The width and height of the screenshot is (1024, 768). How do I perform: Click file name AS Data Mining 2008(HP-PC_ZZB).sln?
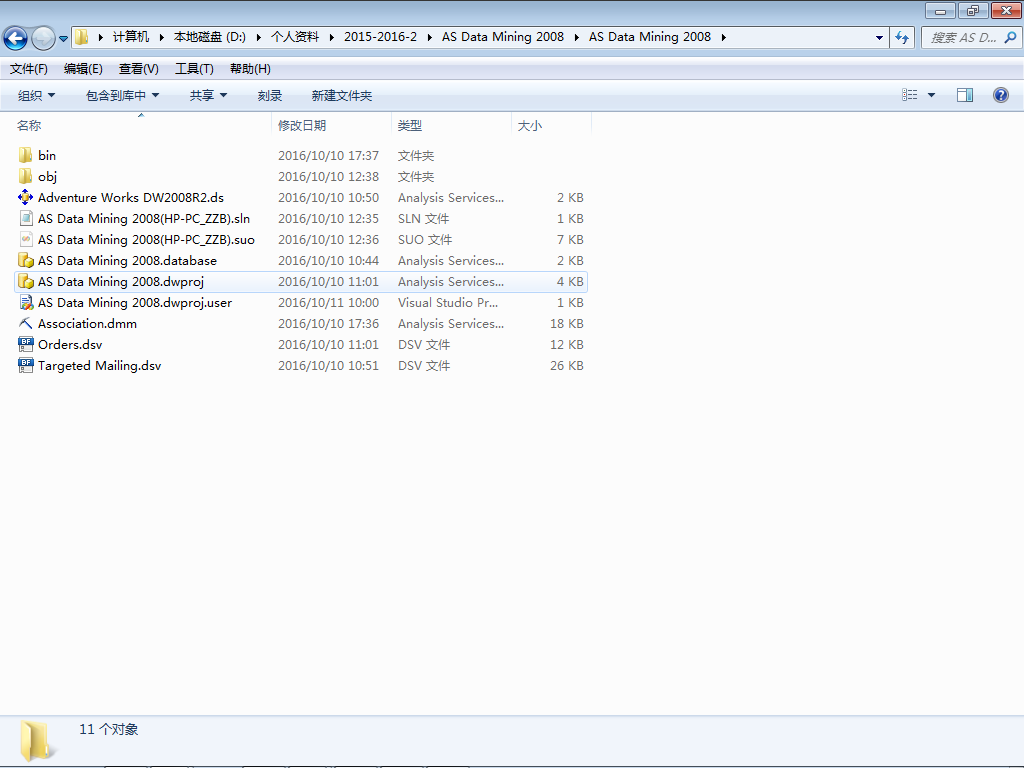[x=144, y=218]
